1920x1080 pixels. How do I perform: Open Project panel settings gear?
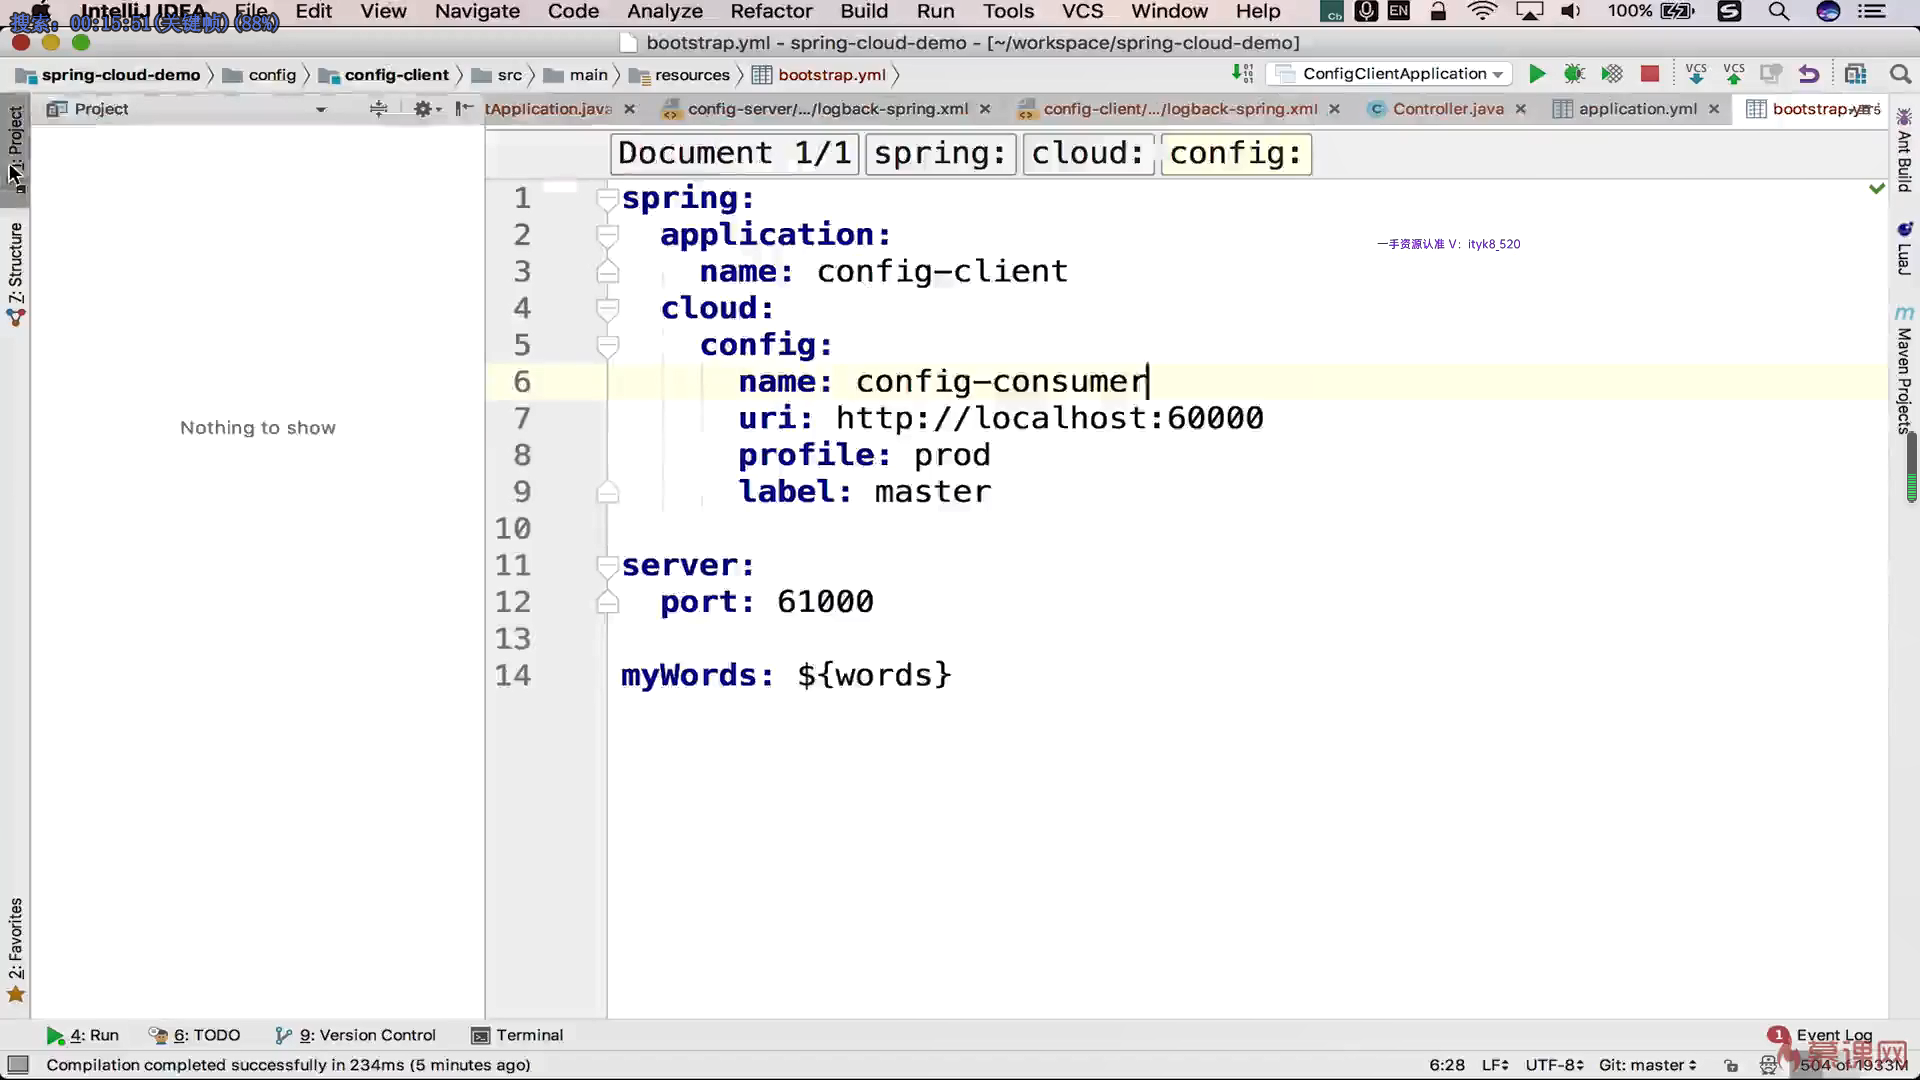(423, 109)
